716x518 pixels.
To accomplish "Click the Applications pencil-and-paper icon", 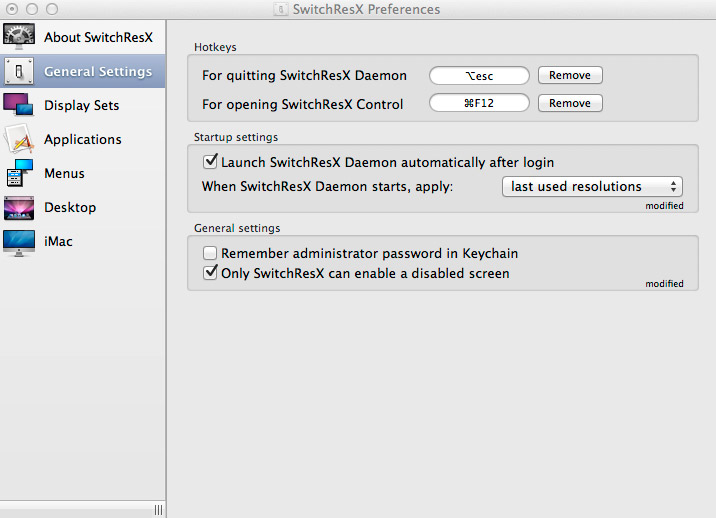I will coord(19,139).
